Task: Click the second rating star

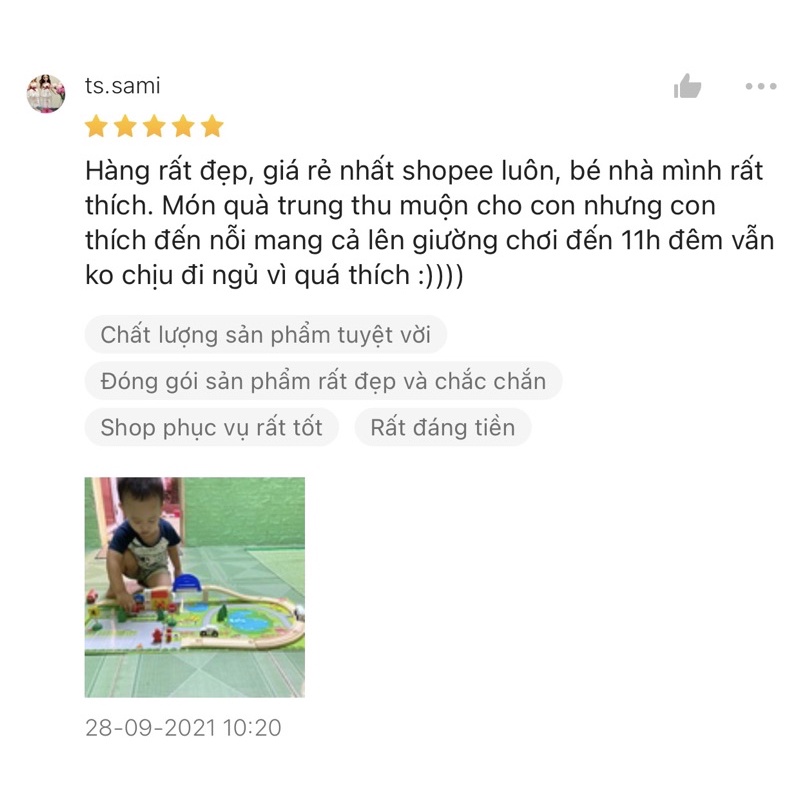Action: (x=125, y=126)
